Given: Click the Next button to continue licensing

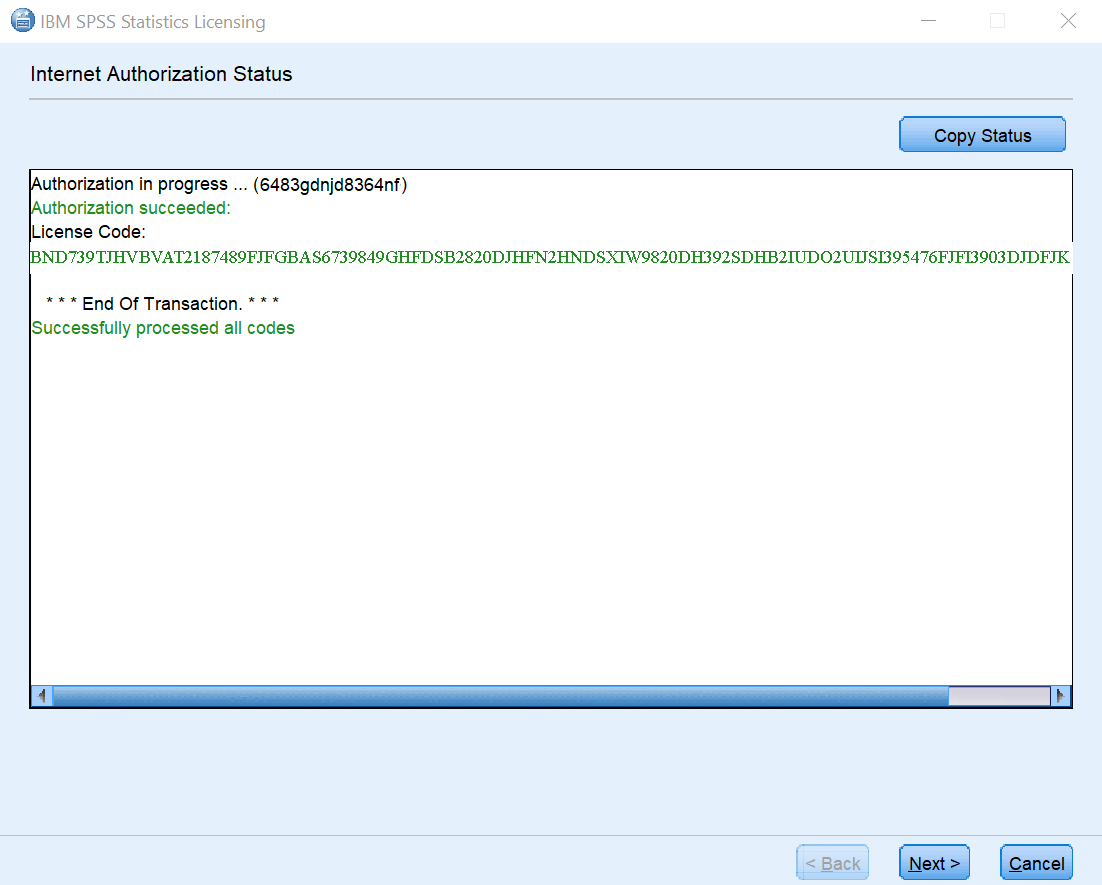Looking at the screenshot, I should 933,862.
